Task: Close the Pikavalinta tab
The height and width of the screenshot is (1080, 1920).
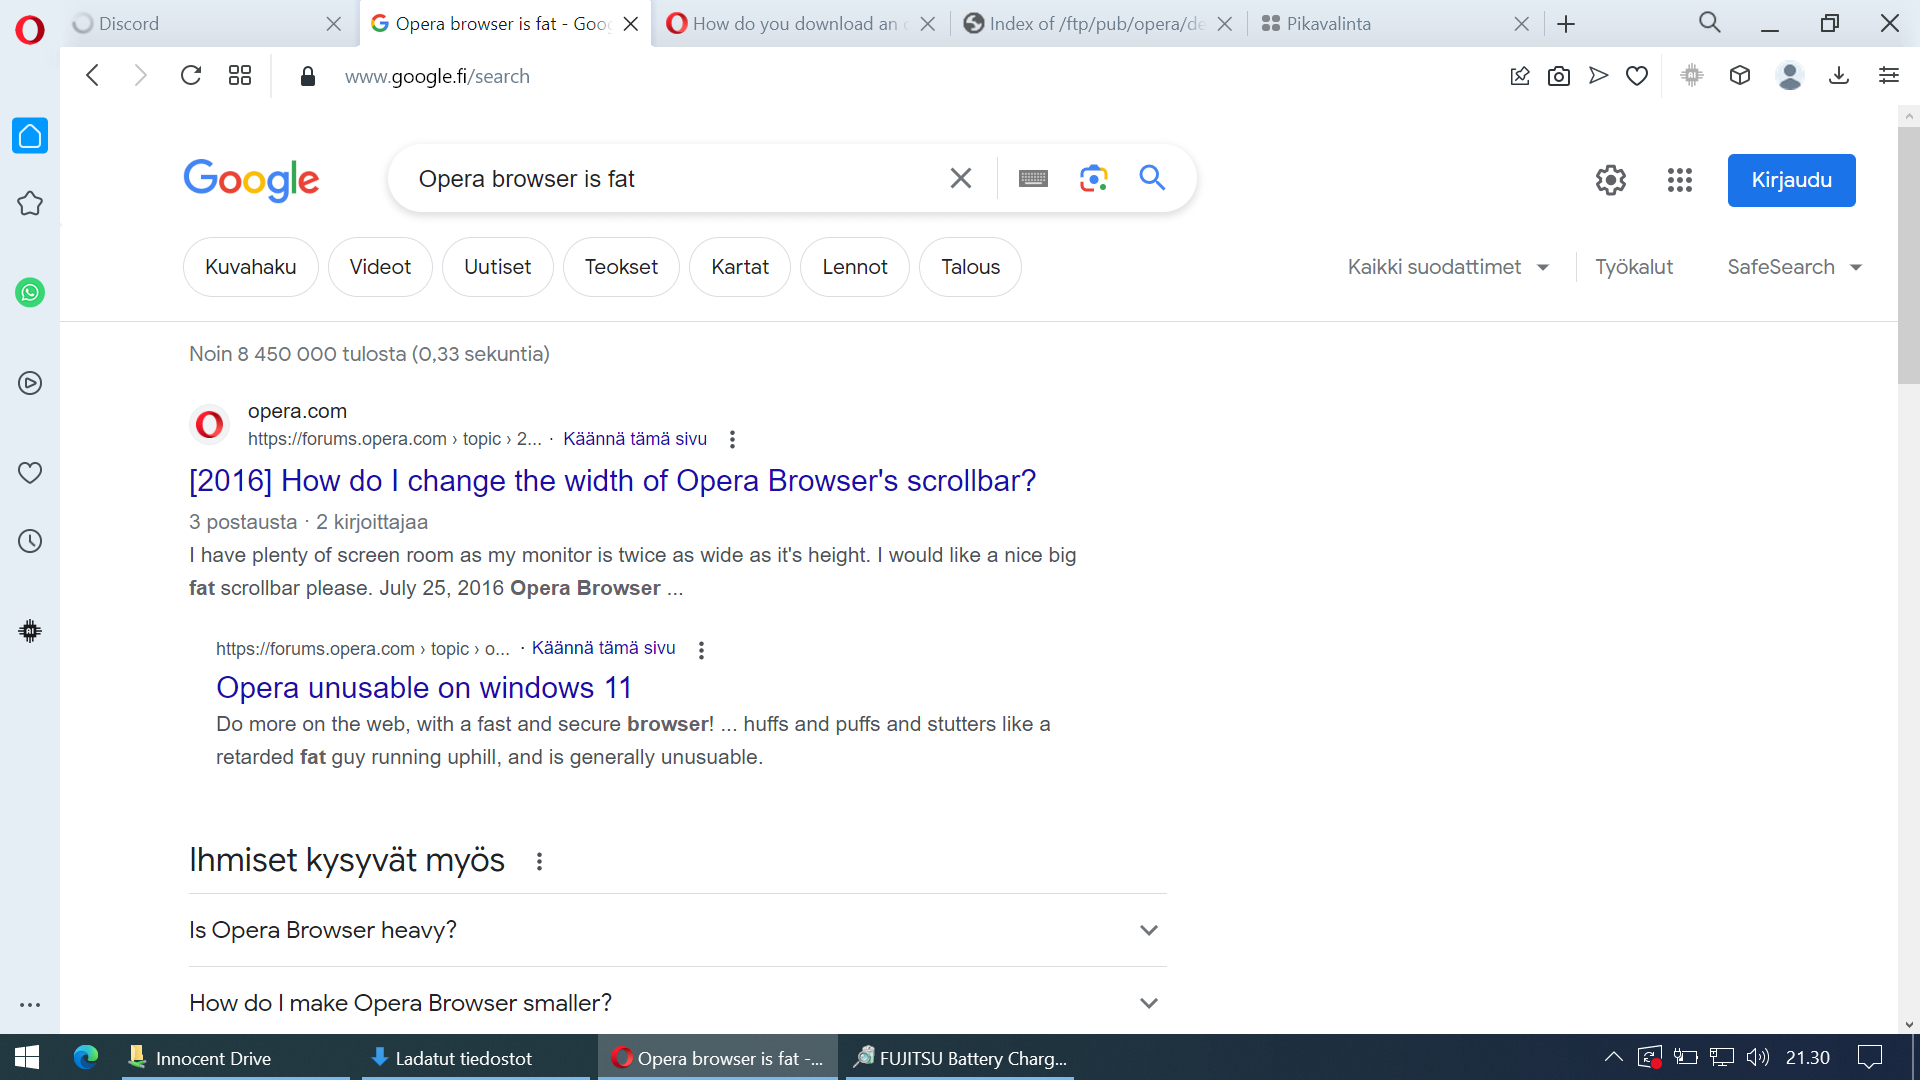Action: (x=1522, y=24)
